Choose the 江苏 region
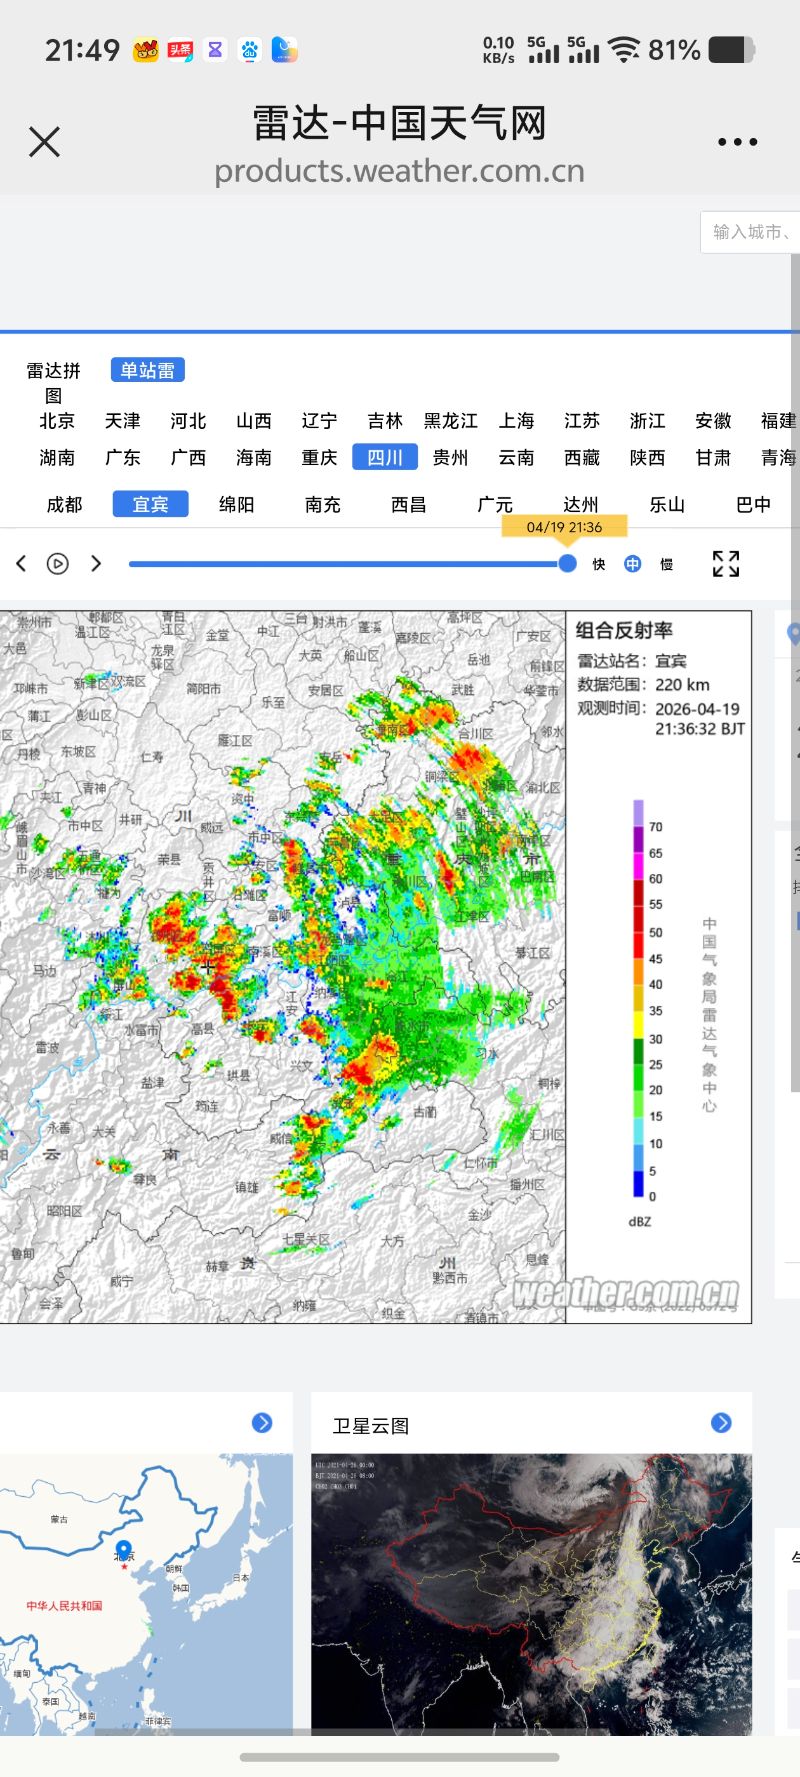800x1777 pixels. click(582, 421)
